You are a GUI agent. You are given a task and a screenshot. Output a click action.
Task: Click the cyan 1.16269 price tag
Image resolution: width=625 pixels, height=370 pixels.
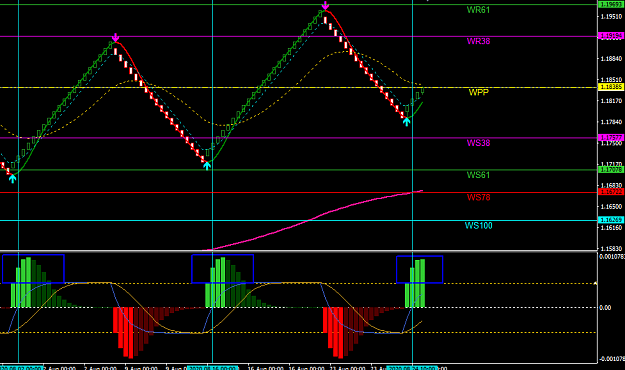[611, 220]
